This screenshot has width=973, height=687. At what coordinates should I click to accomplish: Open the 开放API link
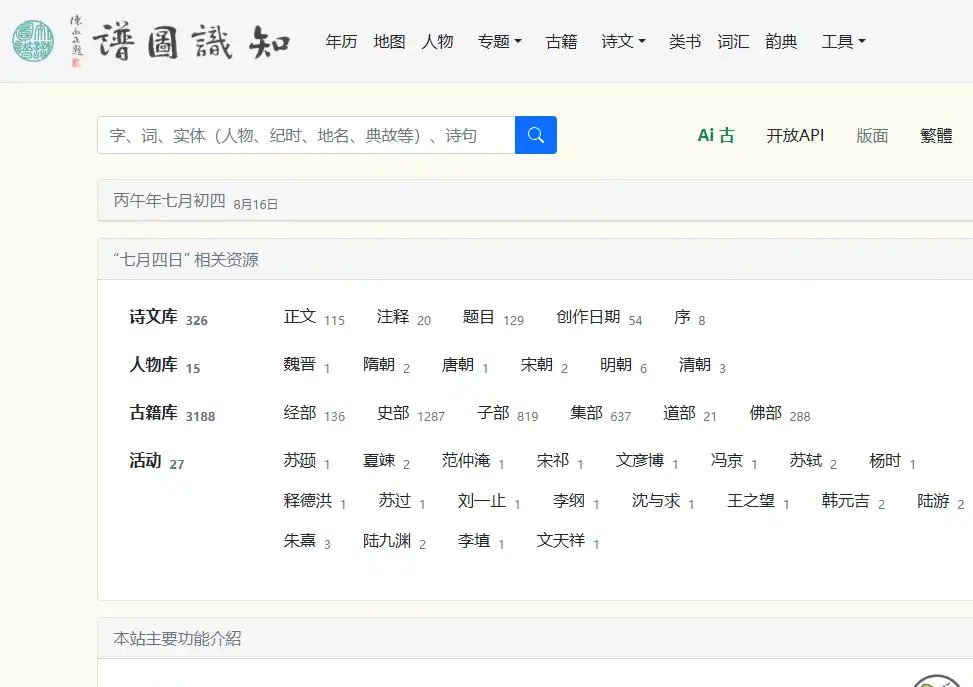click(x=795, y=135)
